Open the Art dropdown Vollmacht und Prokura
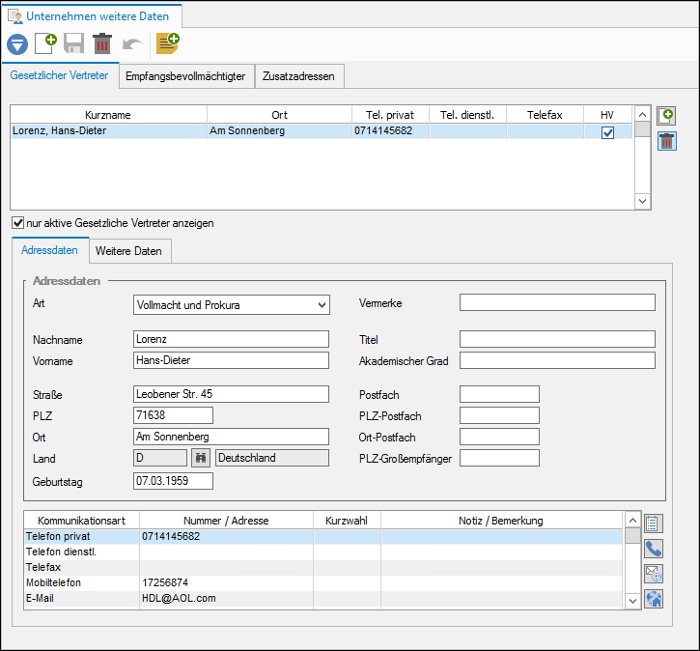This screenshot has height=651, width=700. point(231,305)
